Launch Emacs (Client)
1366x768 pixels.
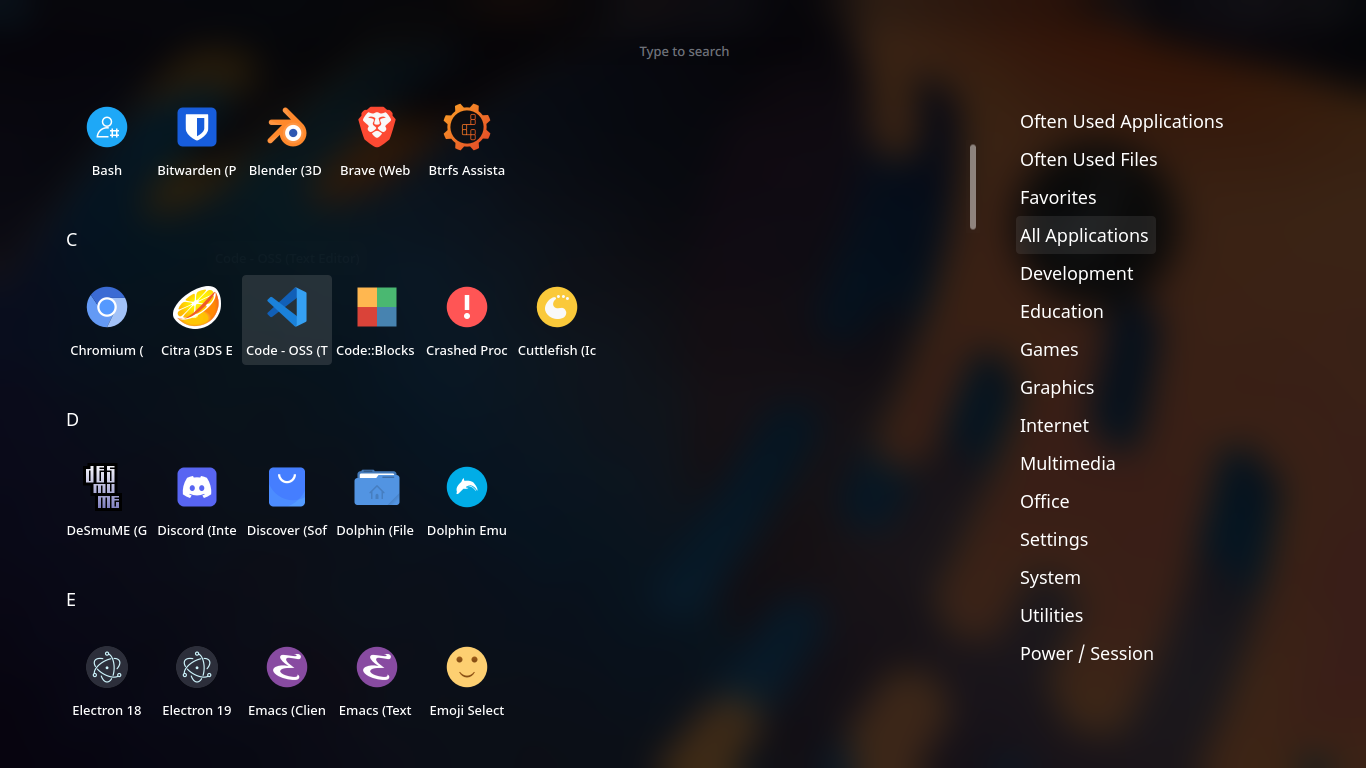point(287,680)
